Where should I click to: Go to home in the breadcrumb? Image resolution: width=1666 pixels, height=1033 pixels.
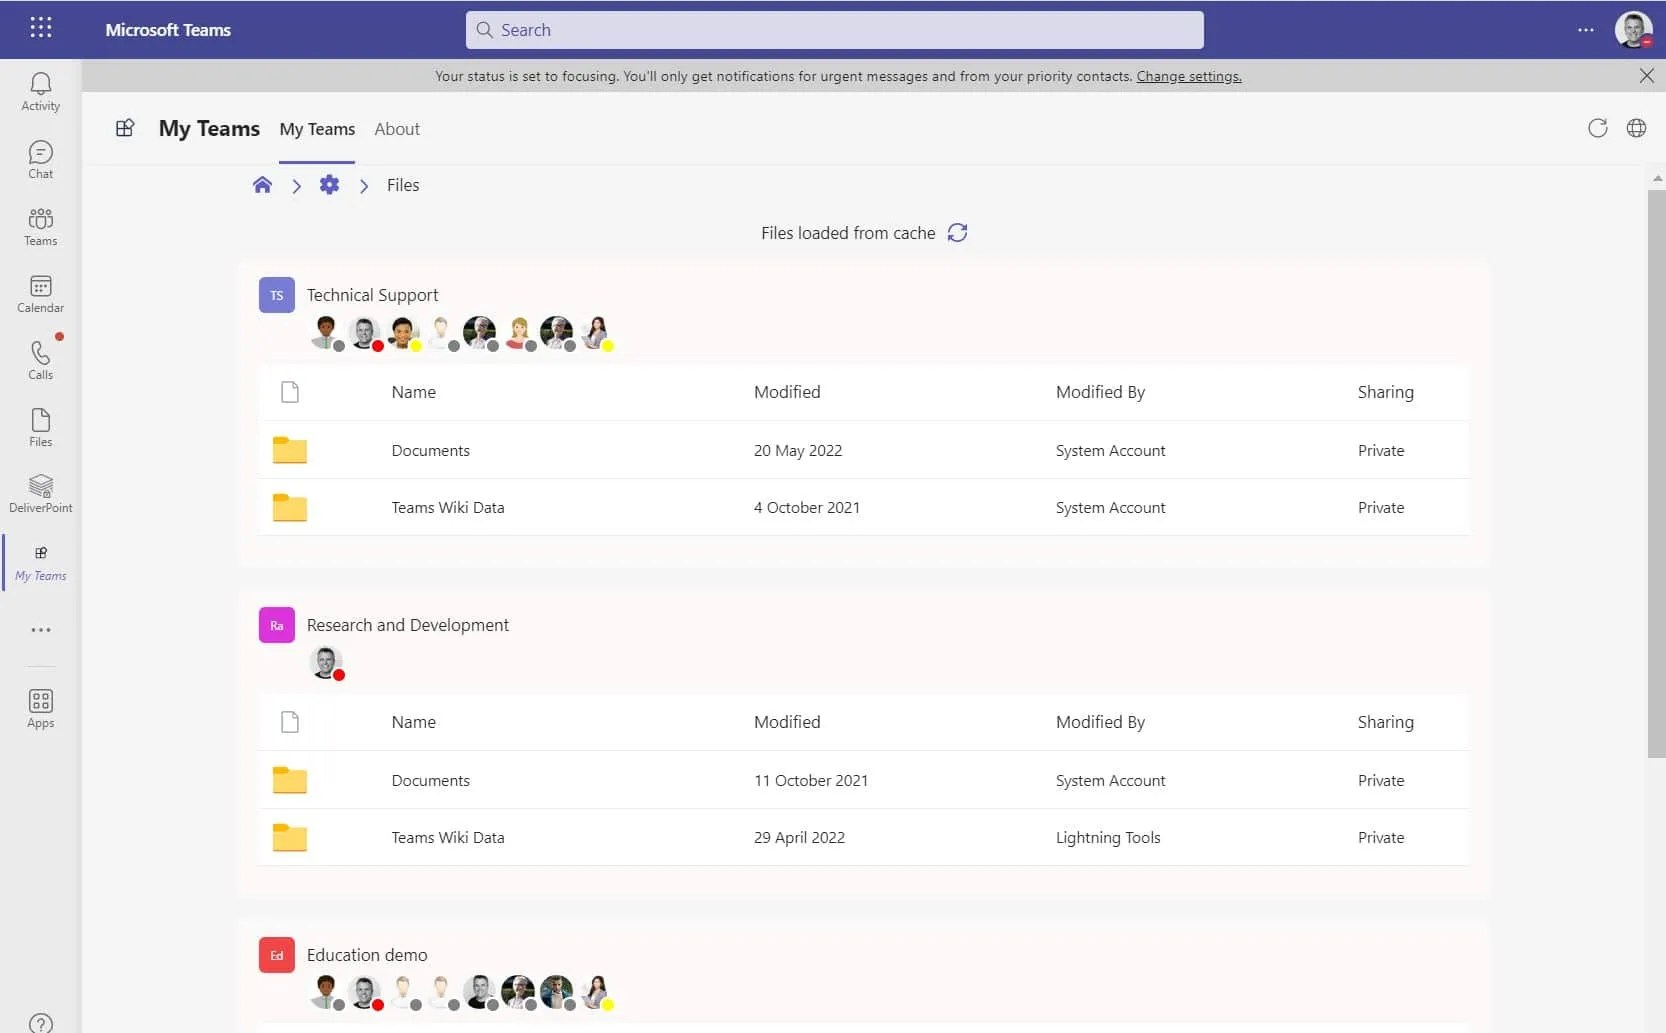262,185
